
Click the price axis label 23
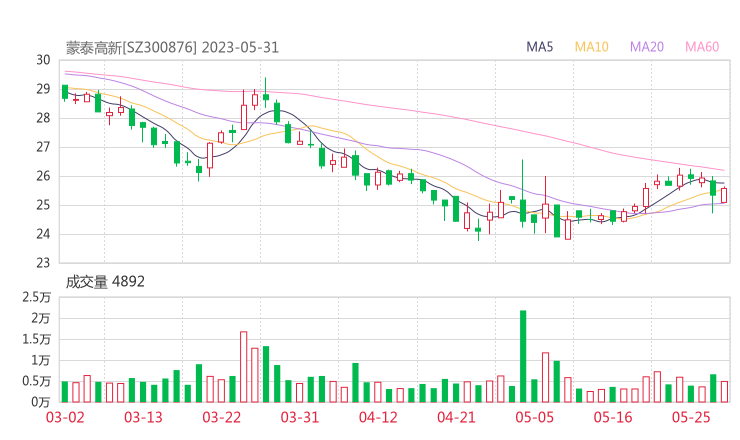pos(43,263)
